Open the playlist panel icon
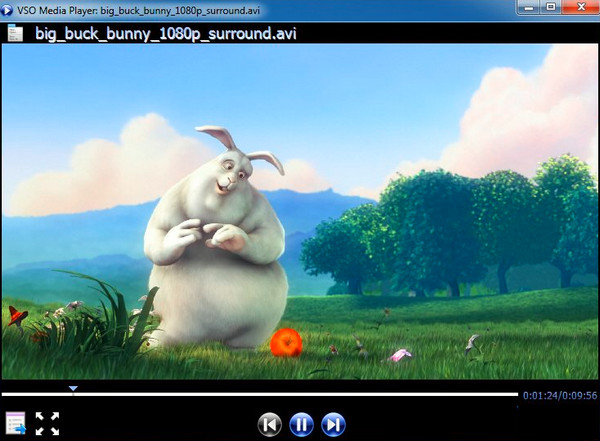 pos(16,423)
